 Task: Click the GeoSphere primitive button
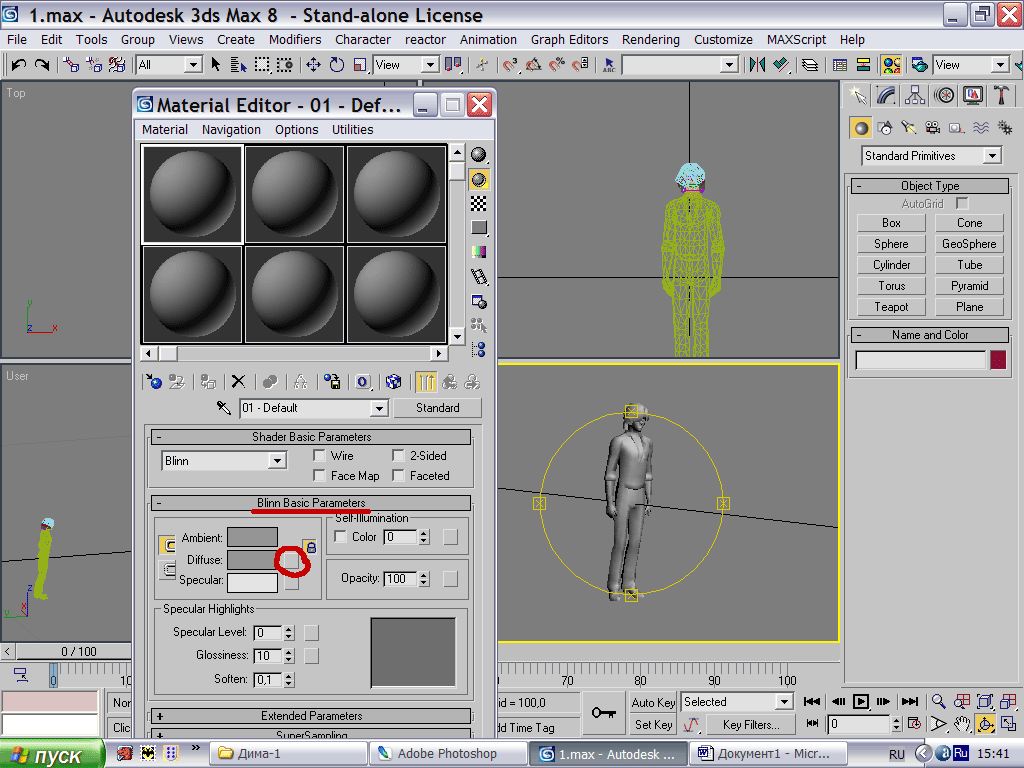(969, 244)
